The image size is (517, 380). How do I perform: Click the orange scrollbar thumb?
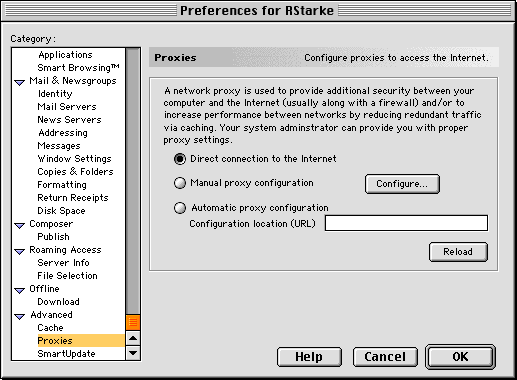click(133, 322)
